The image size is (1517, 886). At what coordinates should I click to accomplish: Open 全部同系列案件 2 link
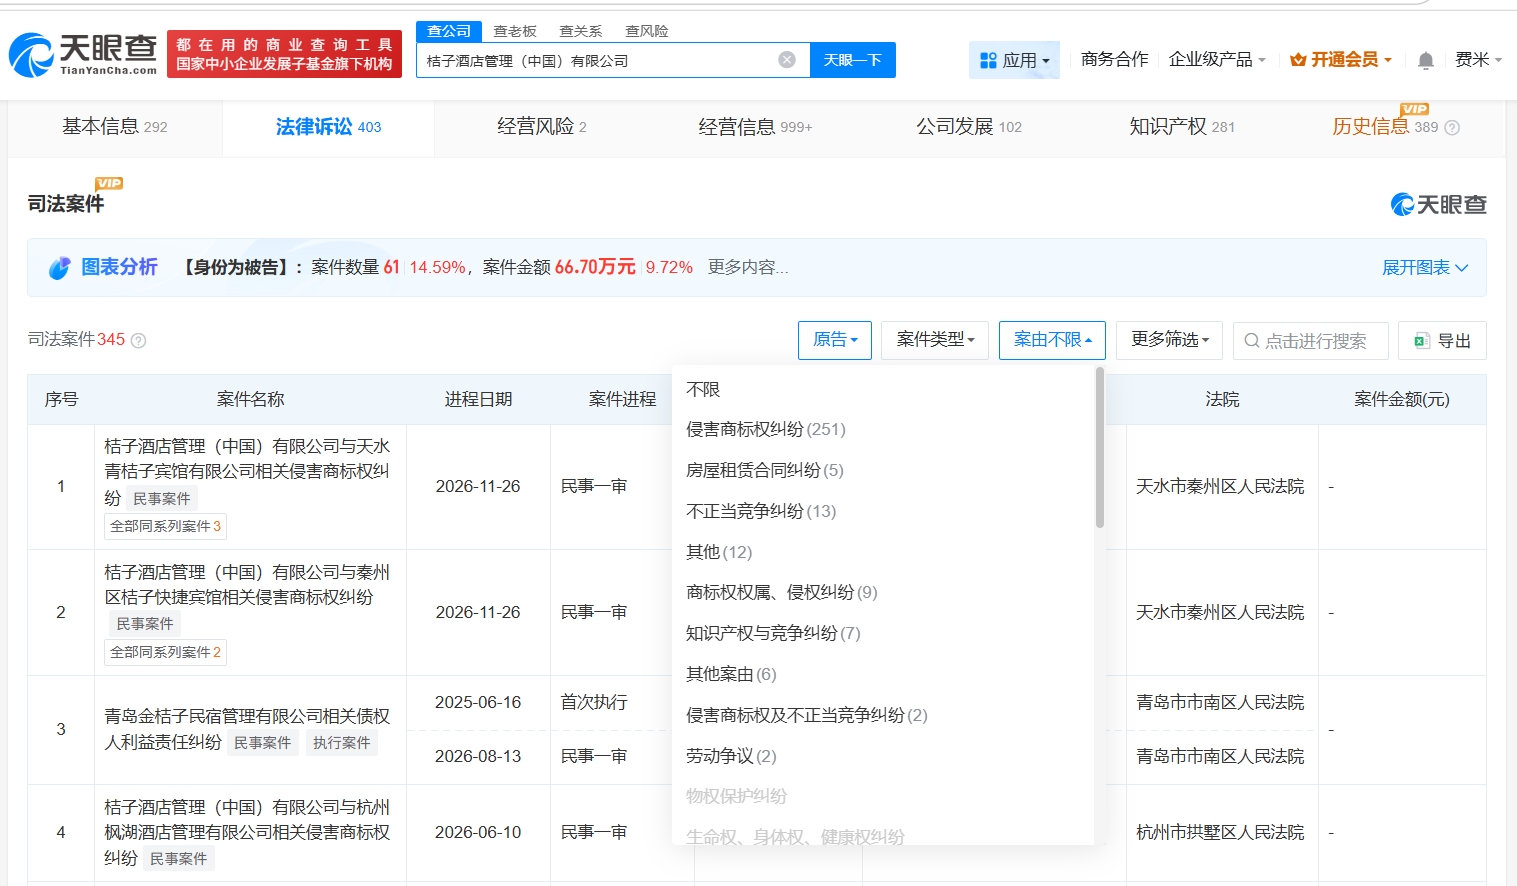[x=165, y=652]
